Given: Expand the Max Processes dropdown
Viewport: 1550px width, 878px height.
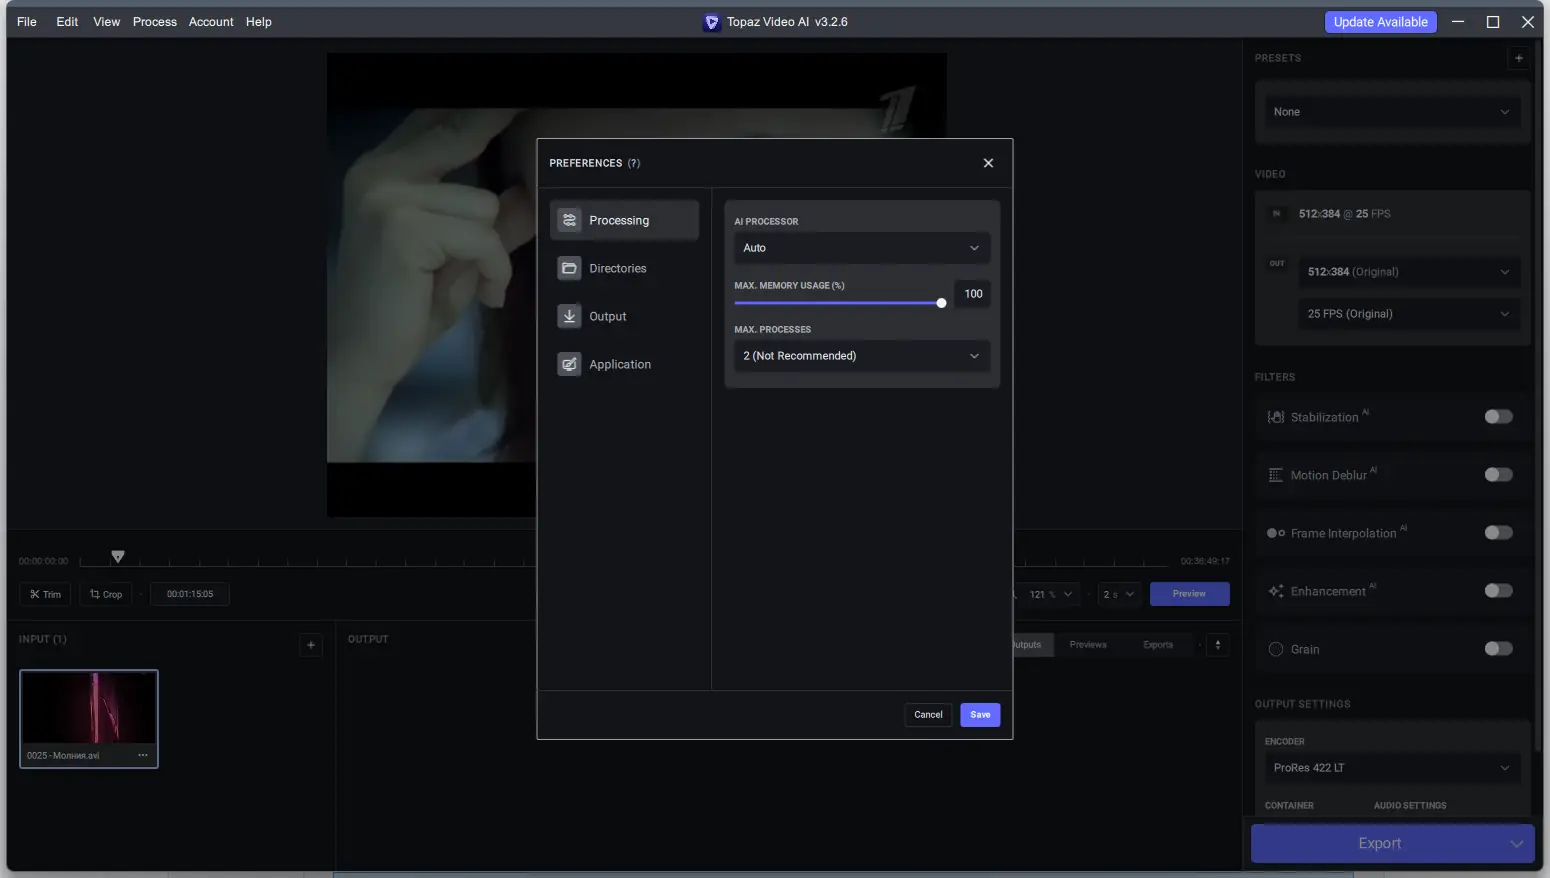Looking at the screenshot, I should [862, 356].
